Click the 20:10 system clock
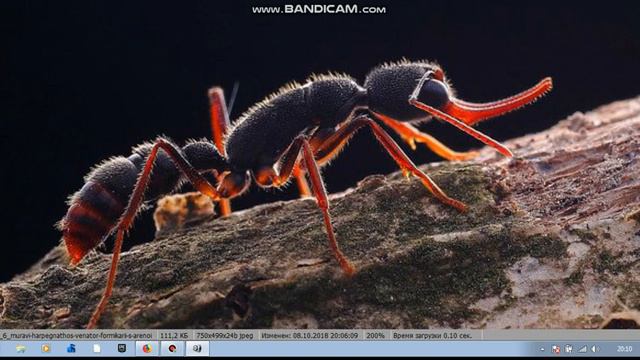 pyautogui.click(x=624, y=349)
